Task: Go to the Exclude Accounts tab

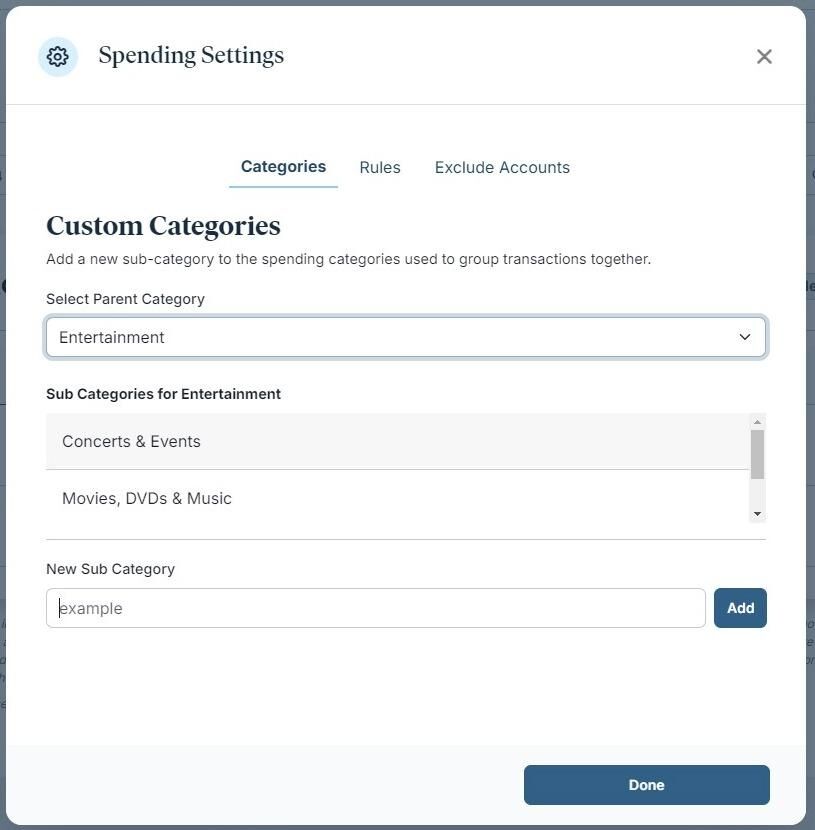Action: point(502,168)
